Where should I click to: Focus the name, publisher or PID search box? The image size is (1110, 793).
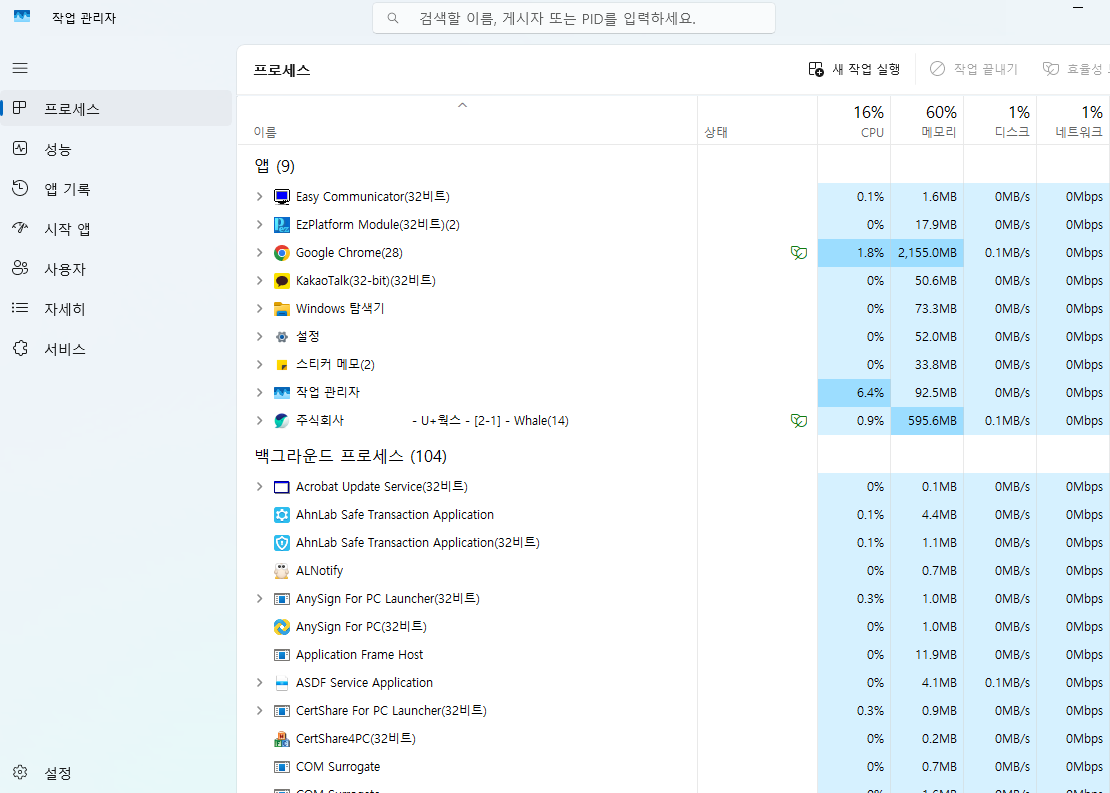click(574, 18)
